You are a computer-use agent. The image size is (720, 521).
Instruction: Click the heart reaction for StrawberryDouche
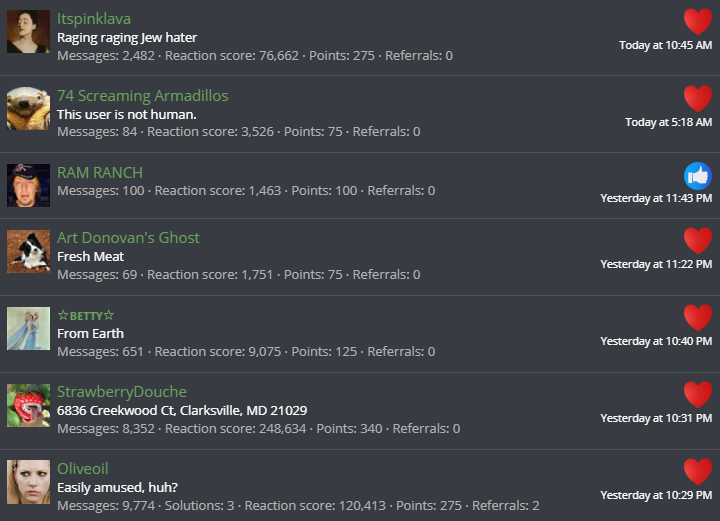tap(698, 395)
